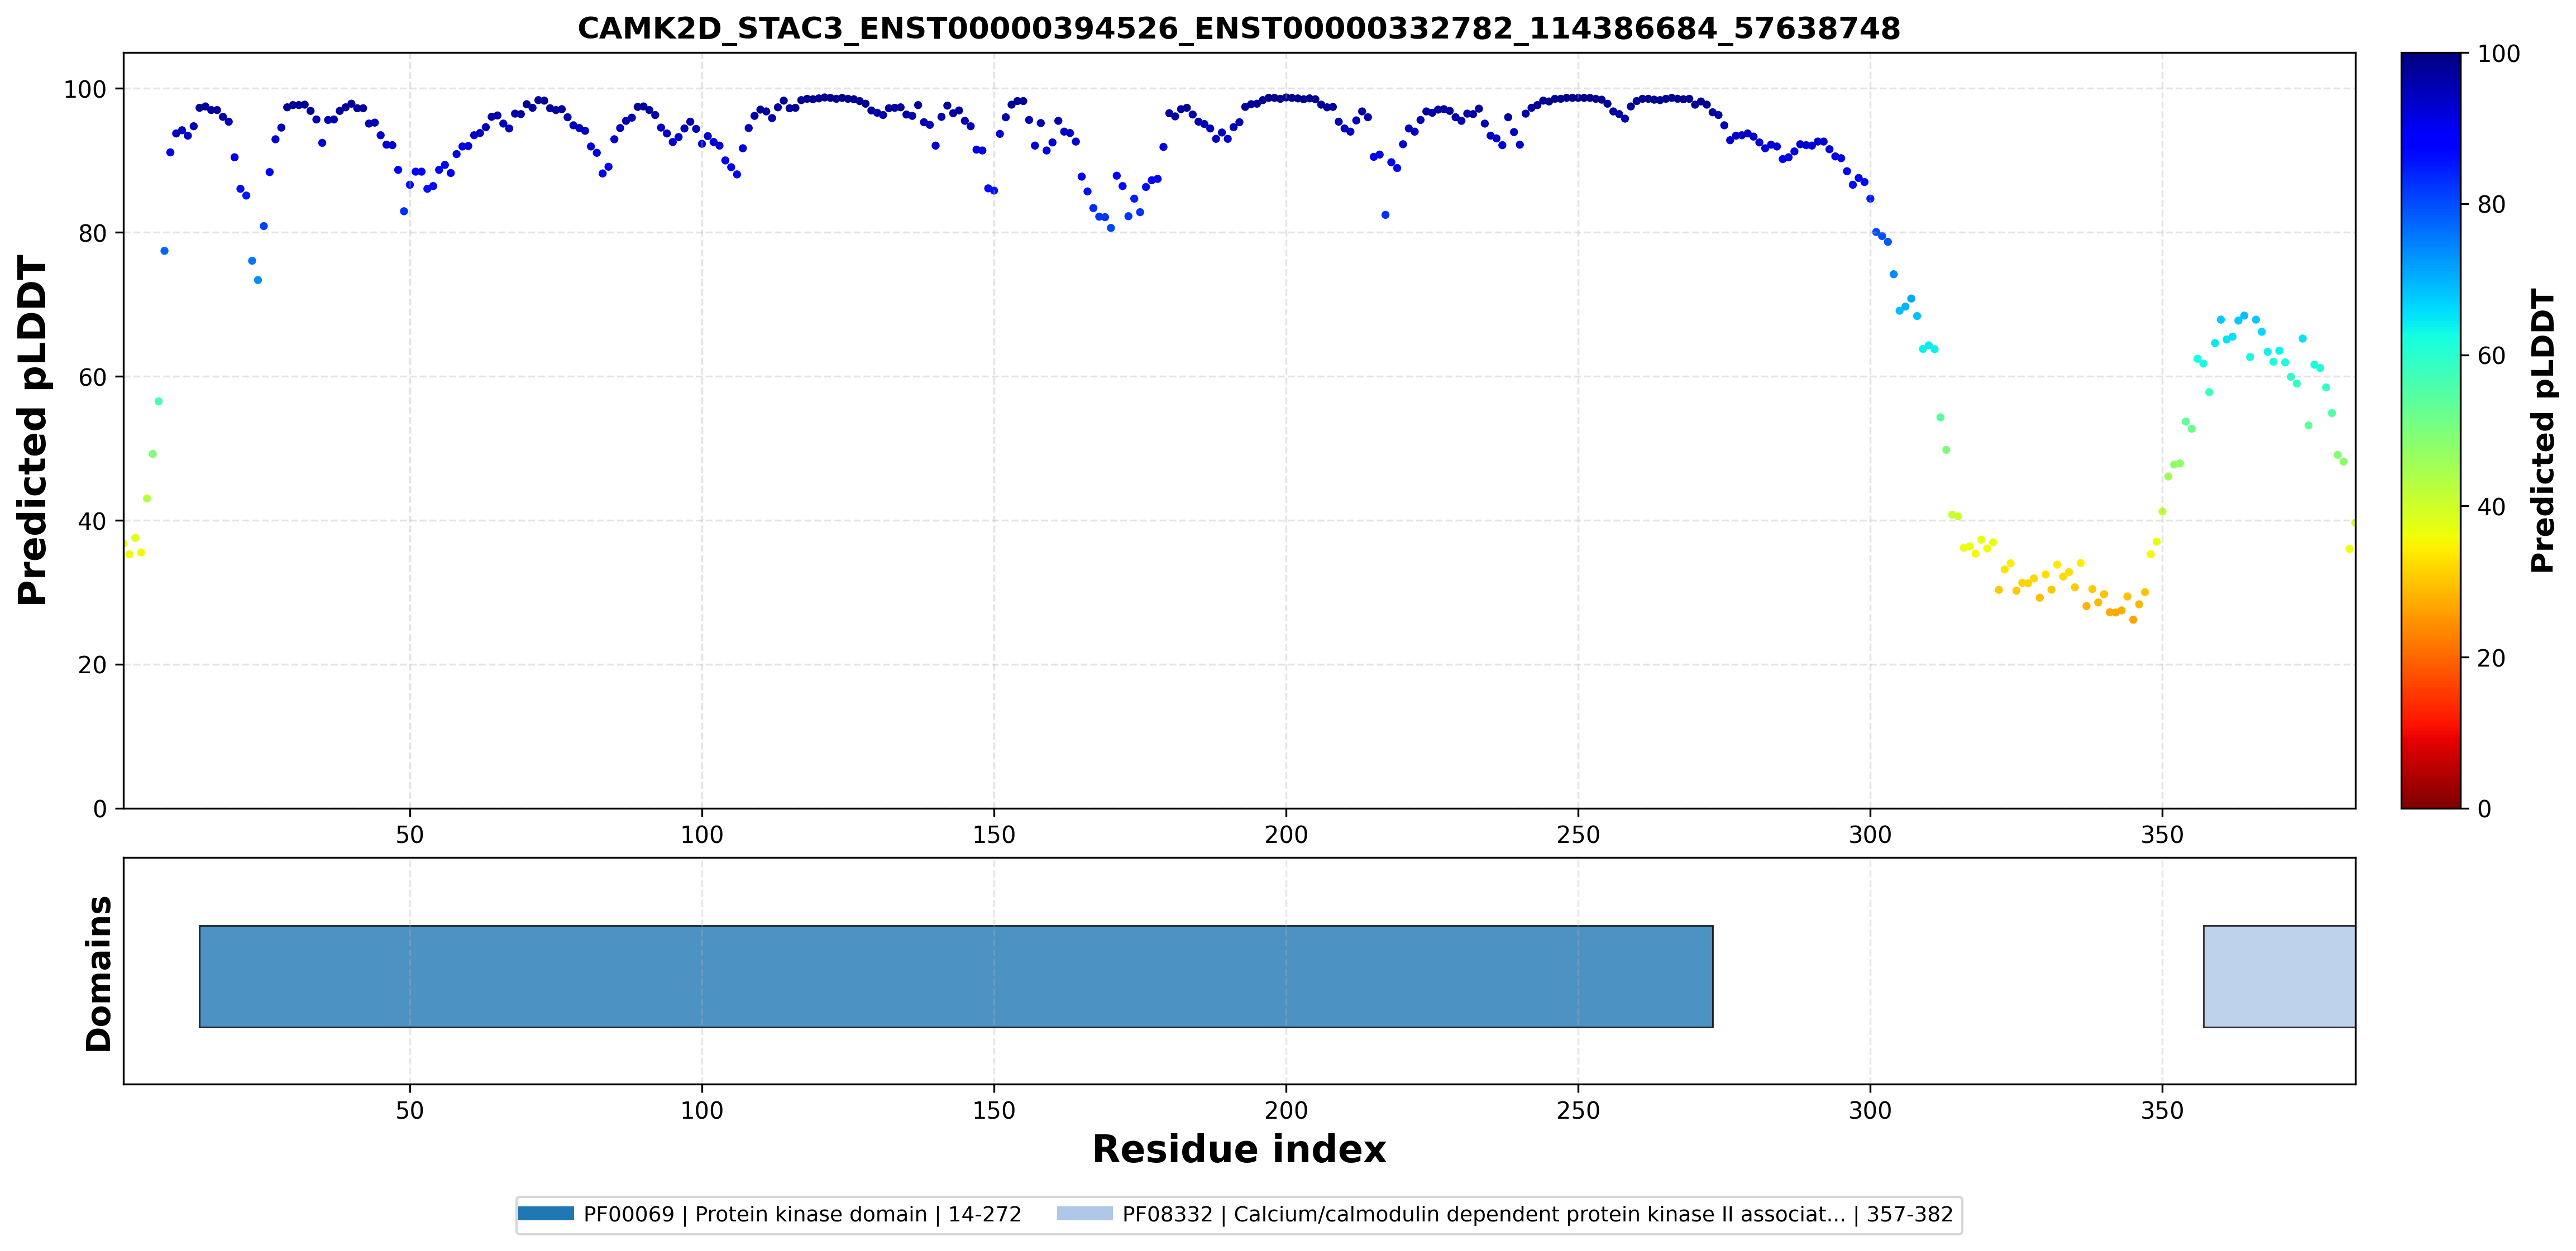Image resolution: width=2576 pixels, height=1251 pixels.
Task: Click the light blue PF08332 domain bar
Action: (2279, 976)
